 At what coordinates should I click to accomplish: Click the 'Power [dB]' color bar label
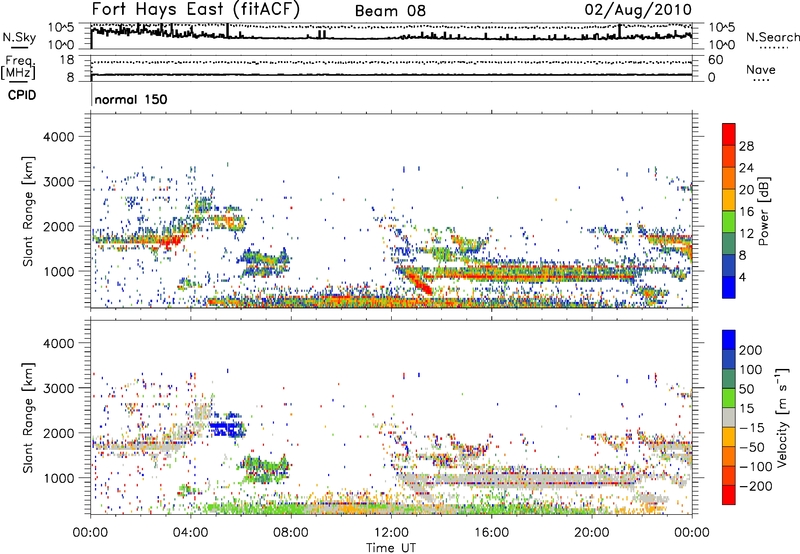pos(763,211)
